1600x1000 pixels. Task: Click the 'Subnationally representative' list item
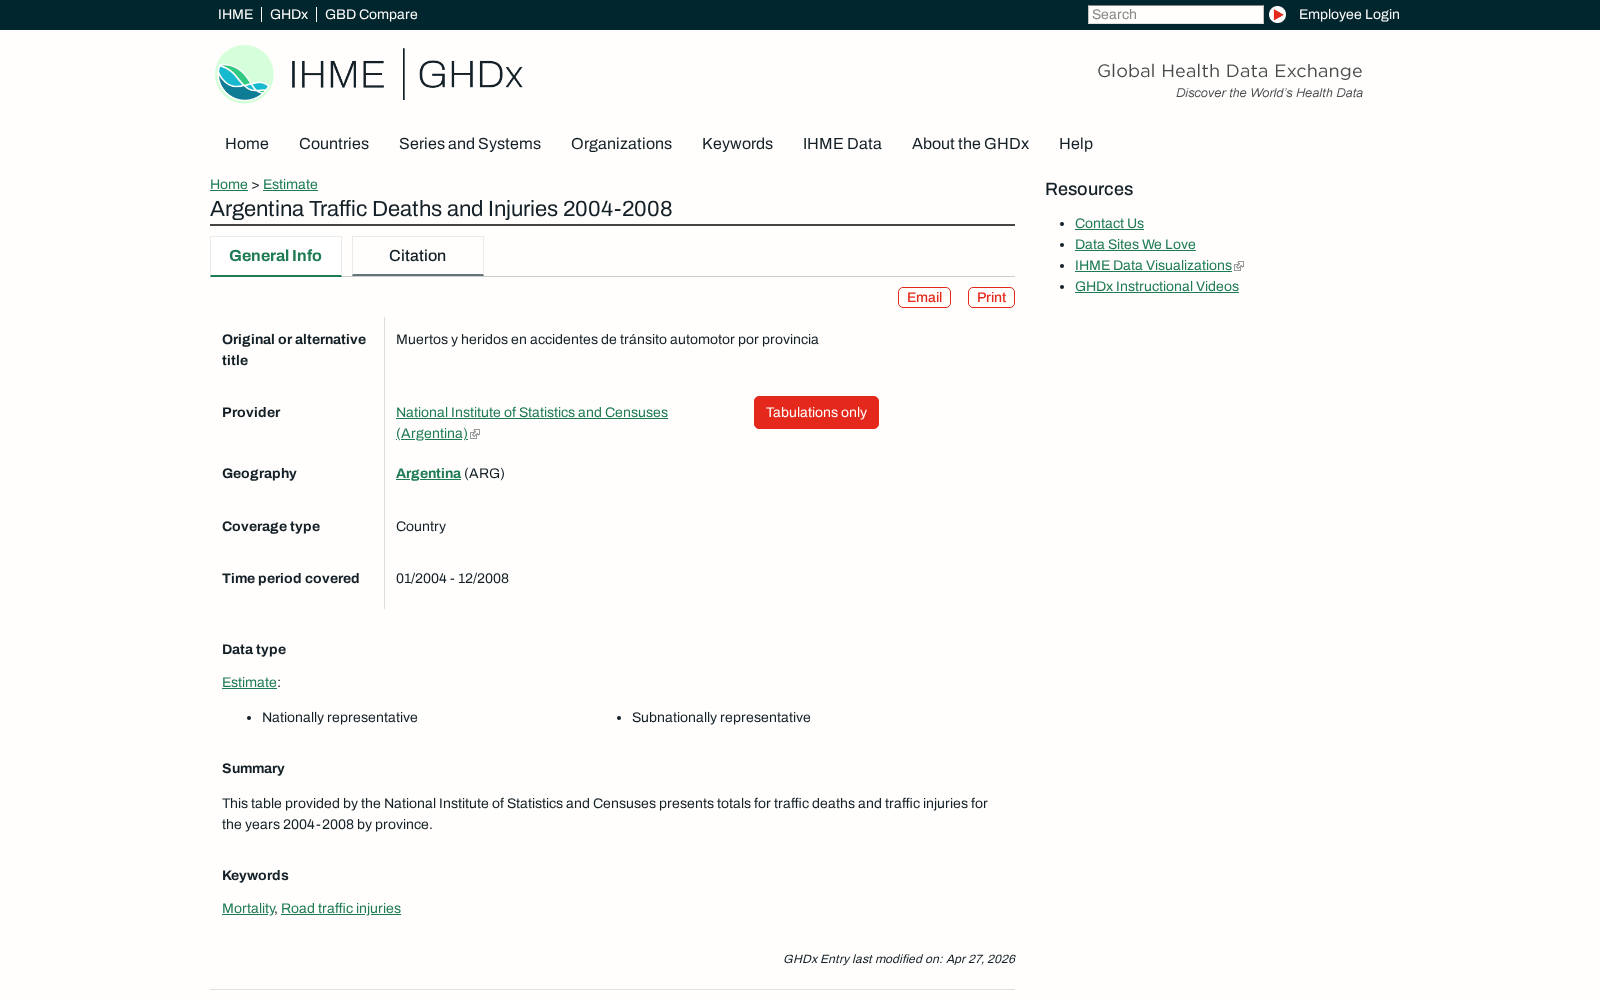point(721,718)
